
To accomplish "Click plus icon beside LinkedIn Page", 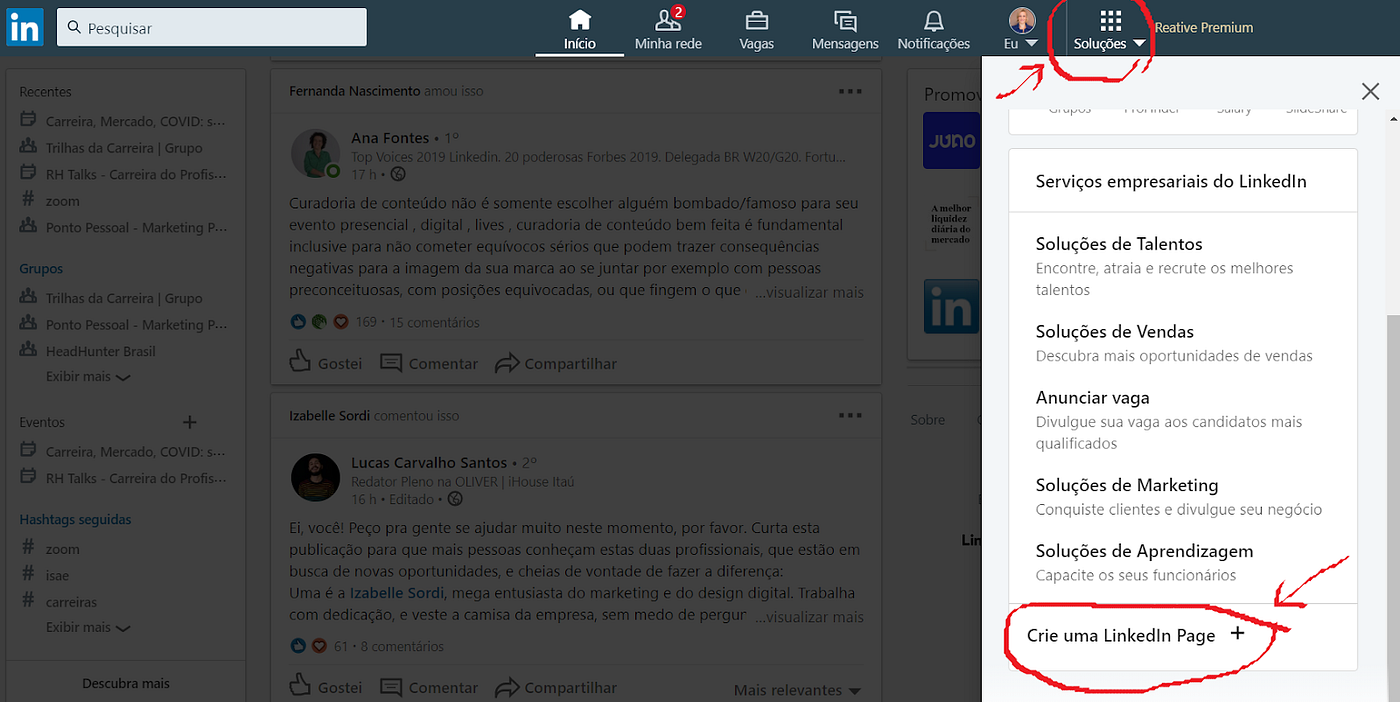I will pyautogui.click(x=1237, y=634).
